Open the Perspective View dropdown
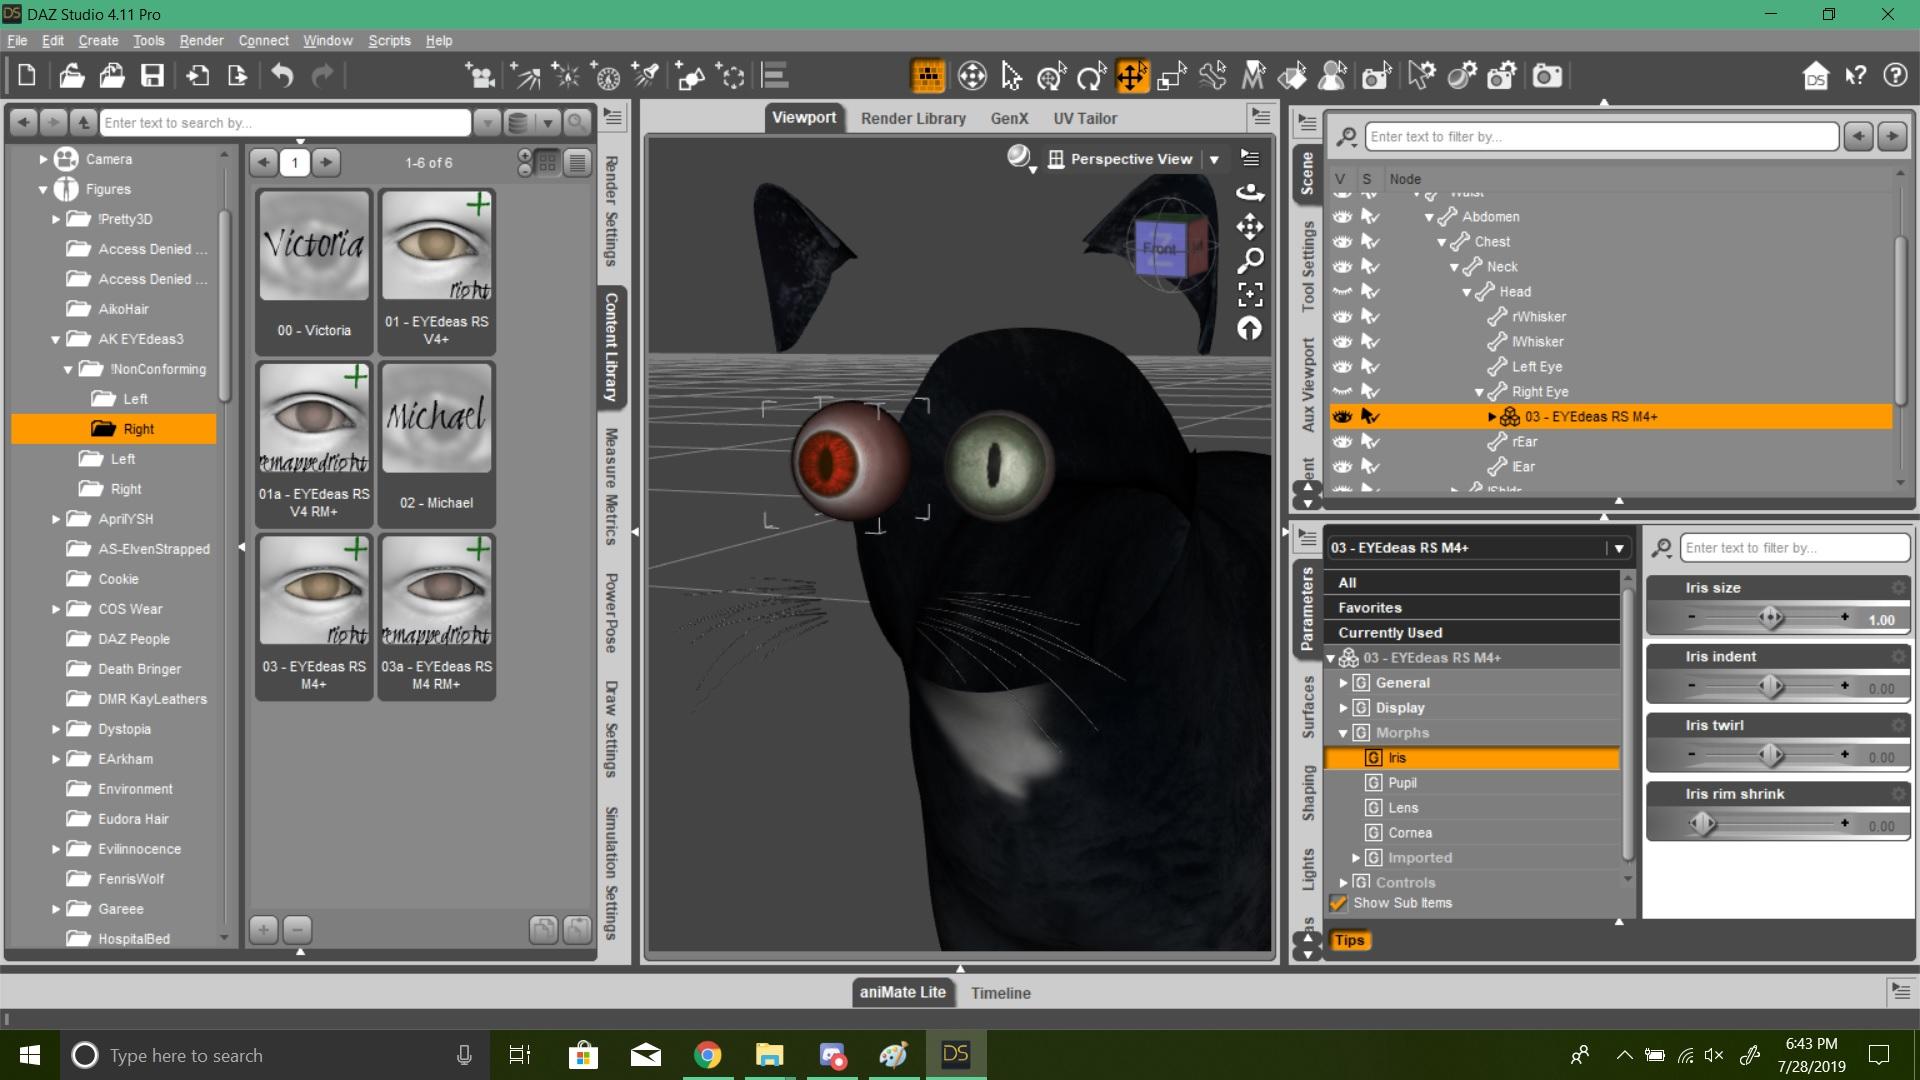Screen dimensions: 1920x1080 (x=1214, y=159)
